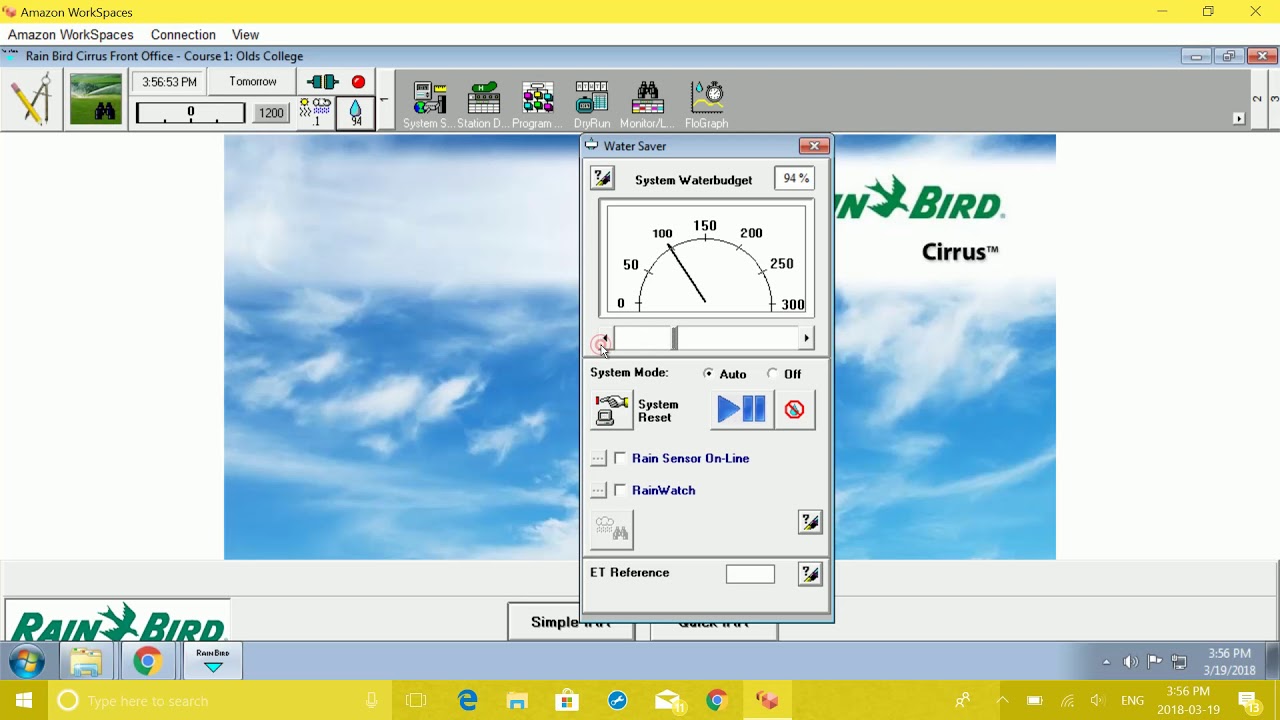Click the blue play/pause irrigation button
Image resolution: width=1280 pixels, height=720 pixels.
point(741,409)
